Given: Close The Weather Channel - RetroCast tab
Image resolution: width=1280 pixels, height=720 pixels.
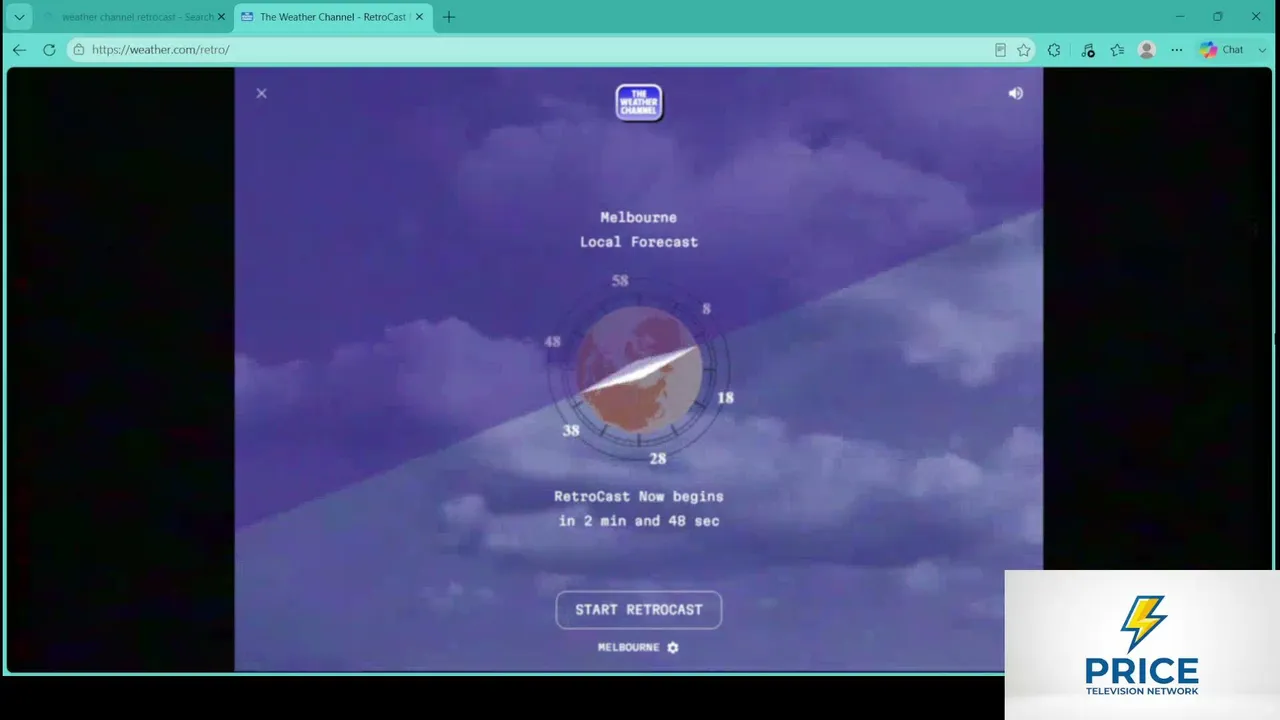Looking at the screenshot, I should coord(419,17).
